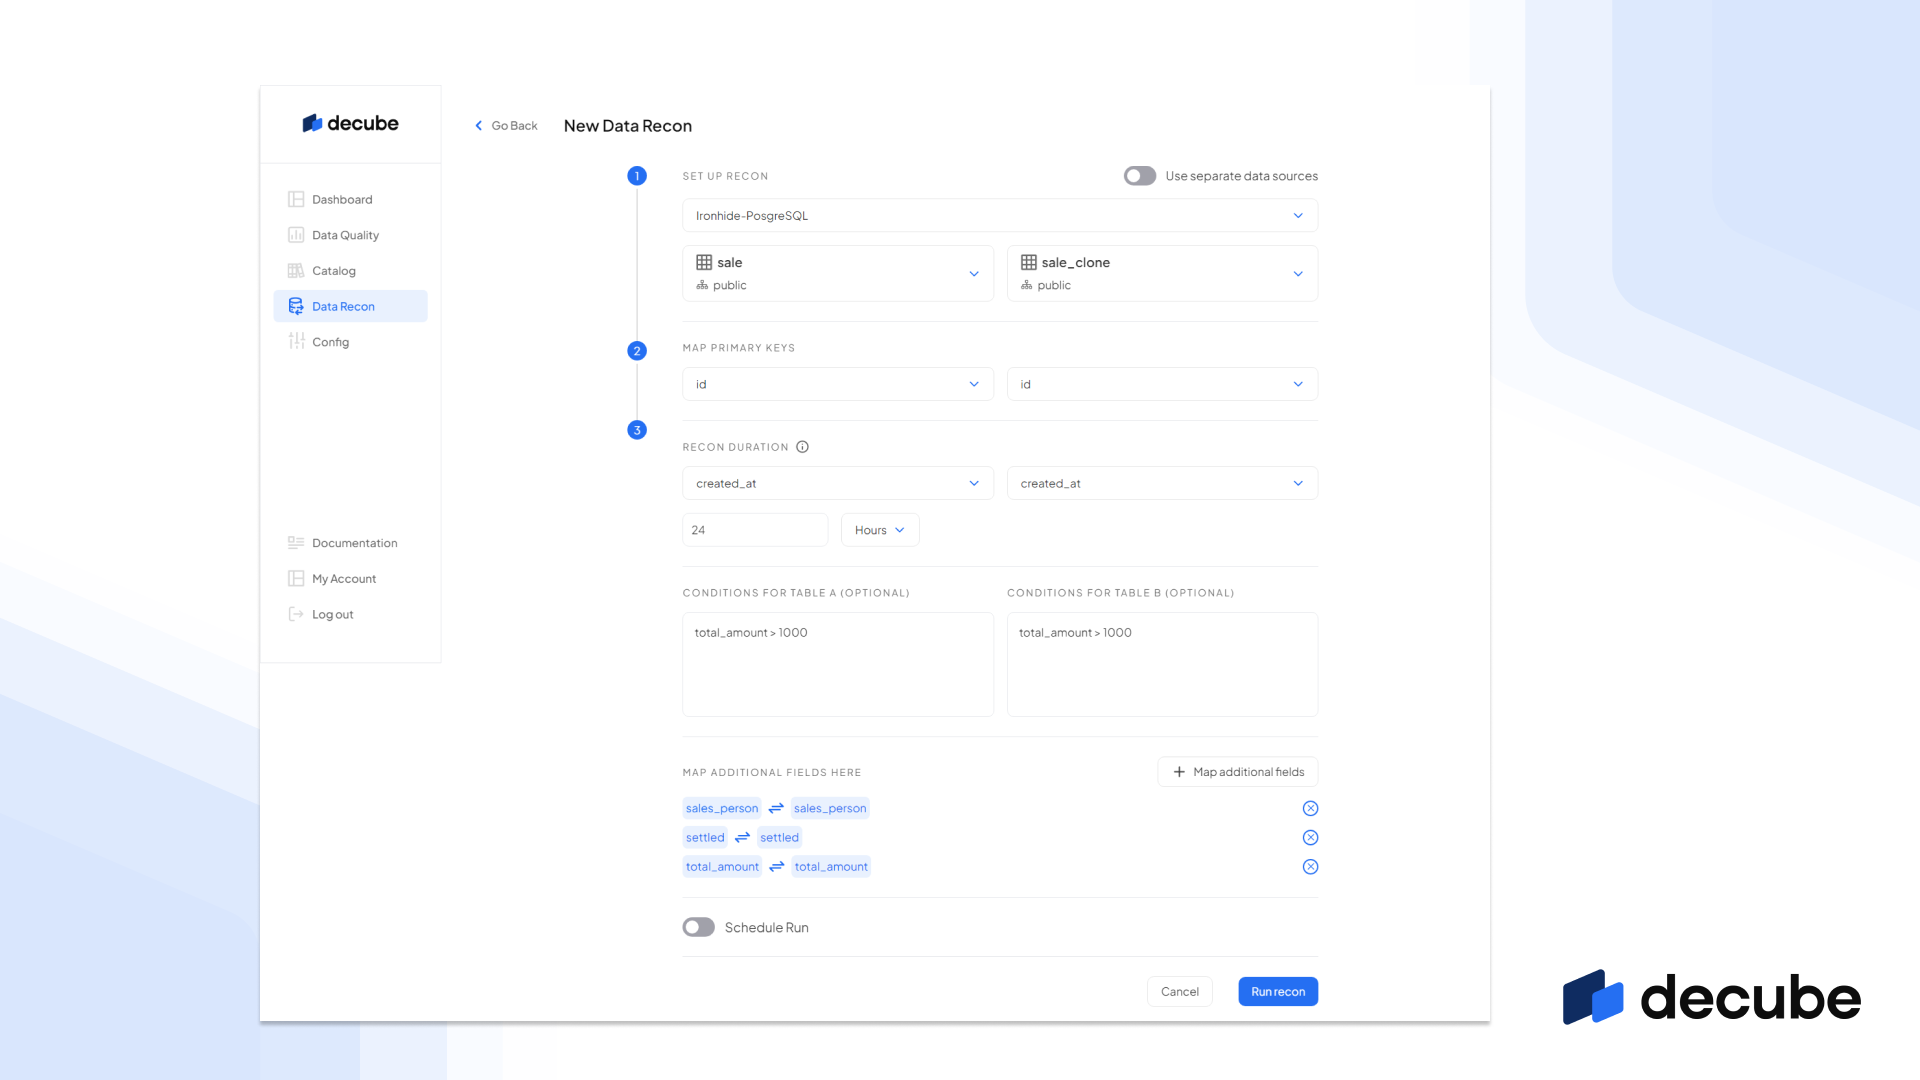This screenshot has height=1080, width=1920.
Task: Turn on the Schedule Run toggle
Action: [x=698, y=927]
